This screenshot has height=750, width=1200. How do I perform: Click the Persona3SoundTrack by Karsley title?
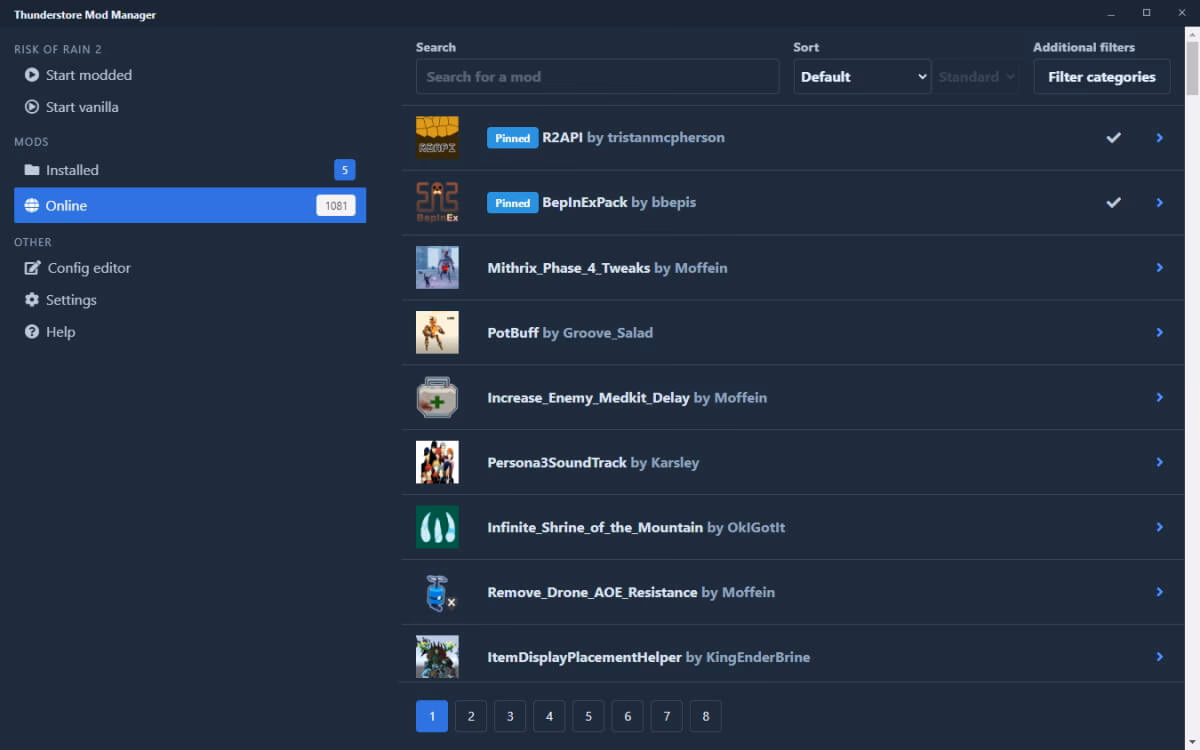(593, 463)
